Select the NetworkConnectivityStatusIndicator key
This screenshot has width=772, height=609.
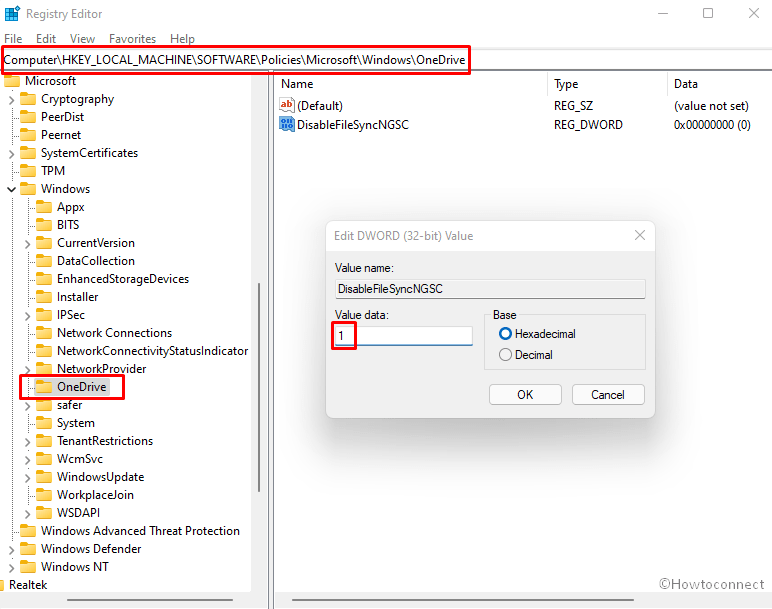coord(152,351)
